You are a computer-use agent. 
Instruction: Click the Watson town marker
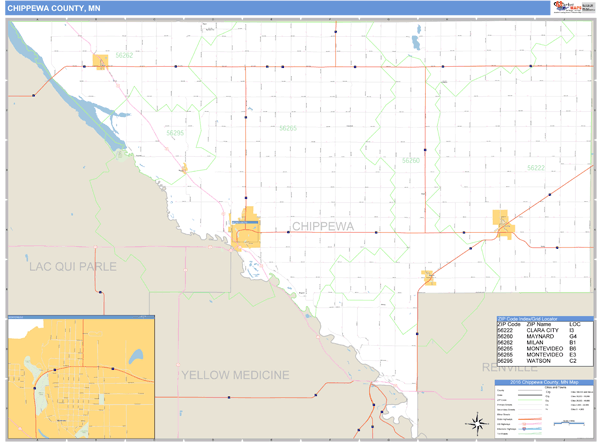[183, 168]
